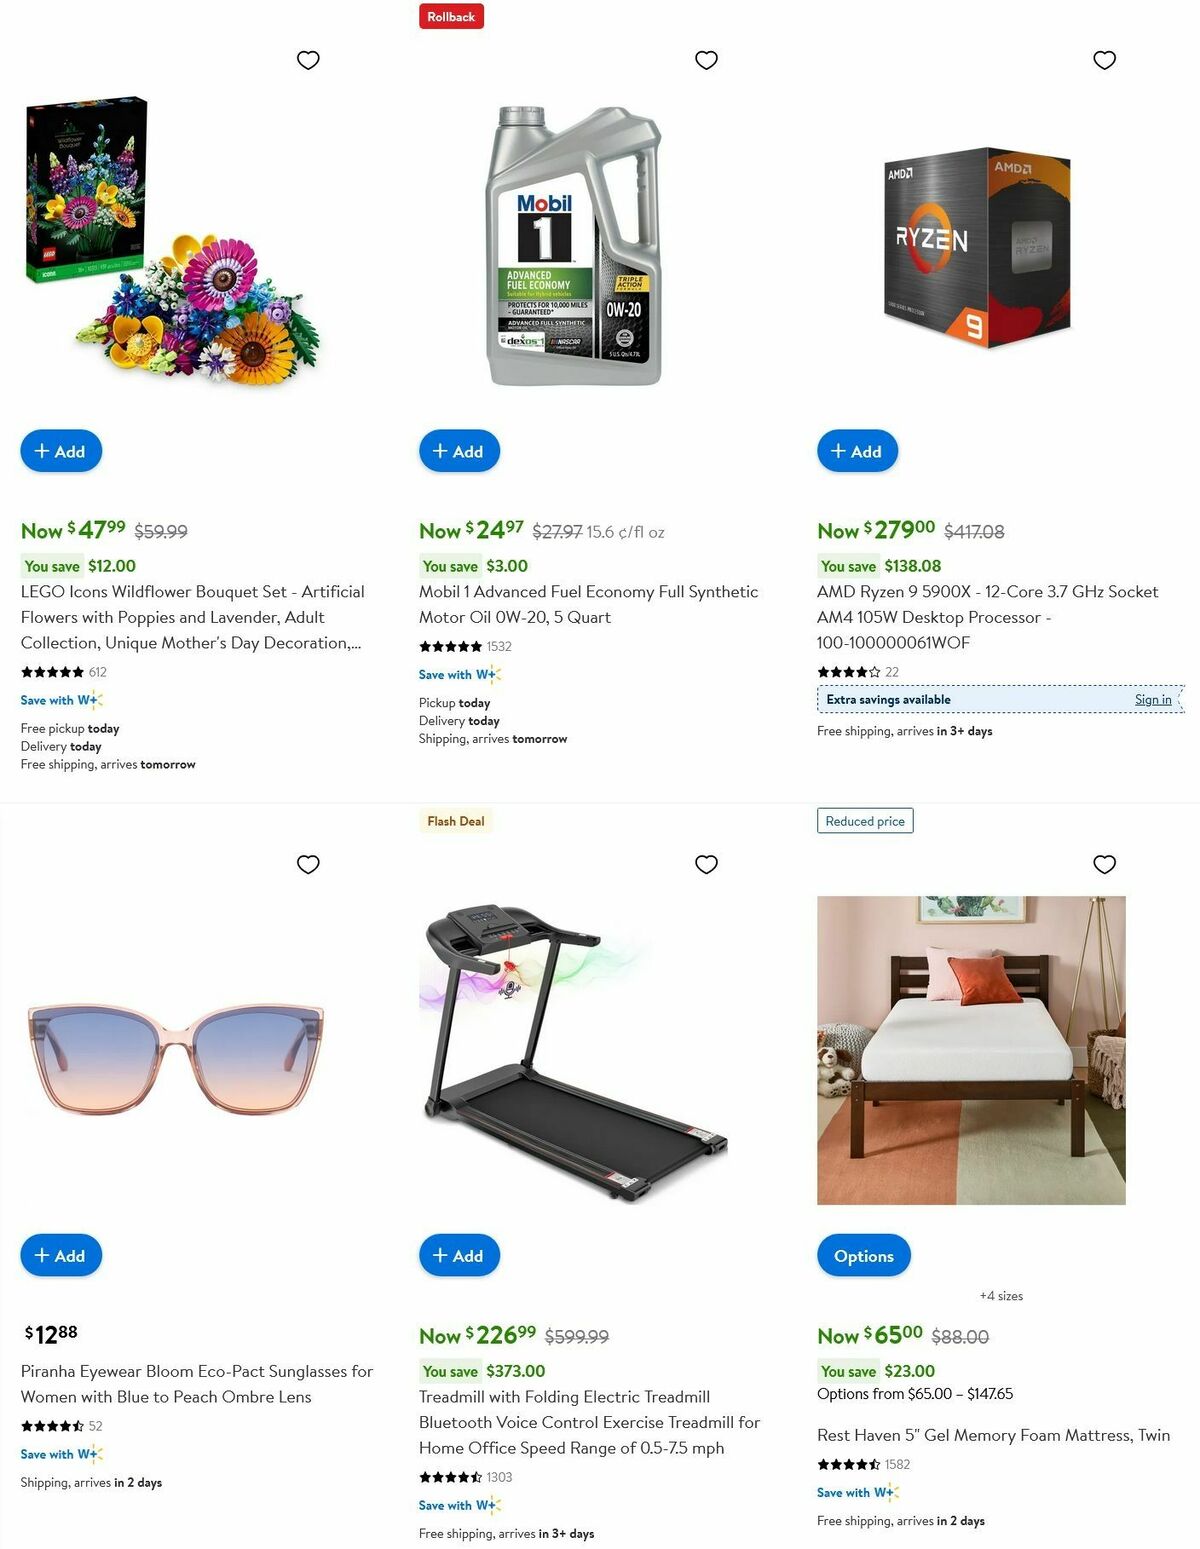Favorite the LEGO Wildflower Bouquet with heart icon
The image size is (1200, 1549).
(x=307, y=60)
